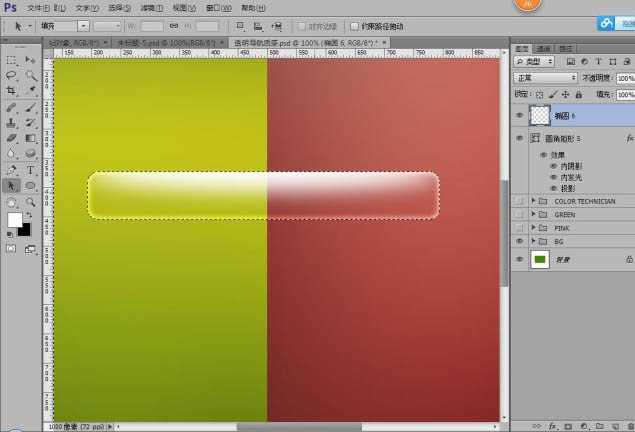The image size is (635, 432).
Task: Open the last menu in menu bar
Action: pos(253,8)
